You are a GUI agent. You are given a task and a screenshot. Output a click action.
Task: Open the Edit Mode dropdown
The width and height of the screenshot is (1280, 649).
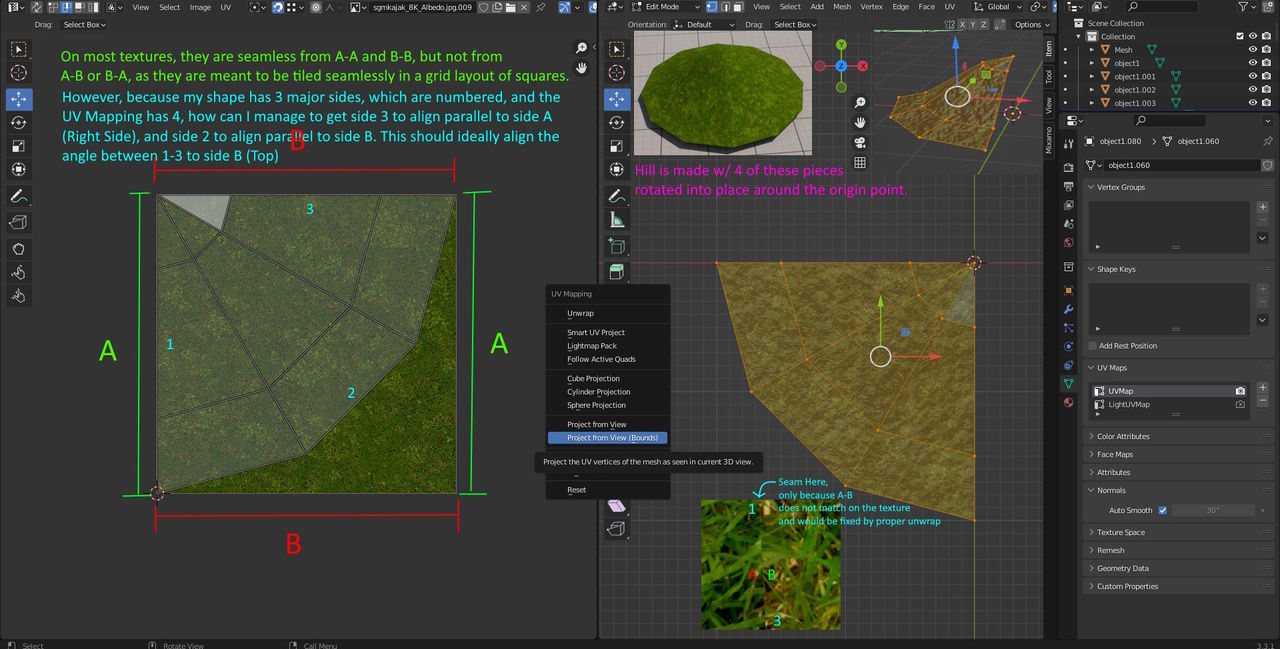pyautogui.click(x=663, y=7)
